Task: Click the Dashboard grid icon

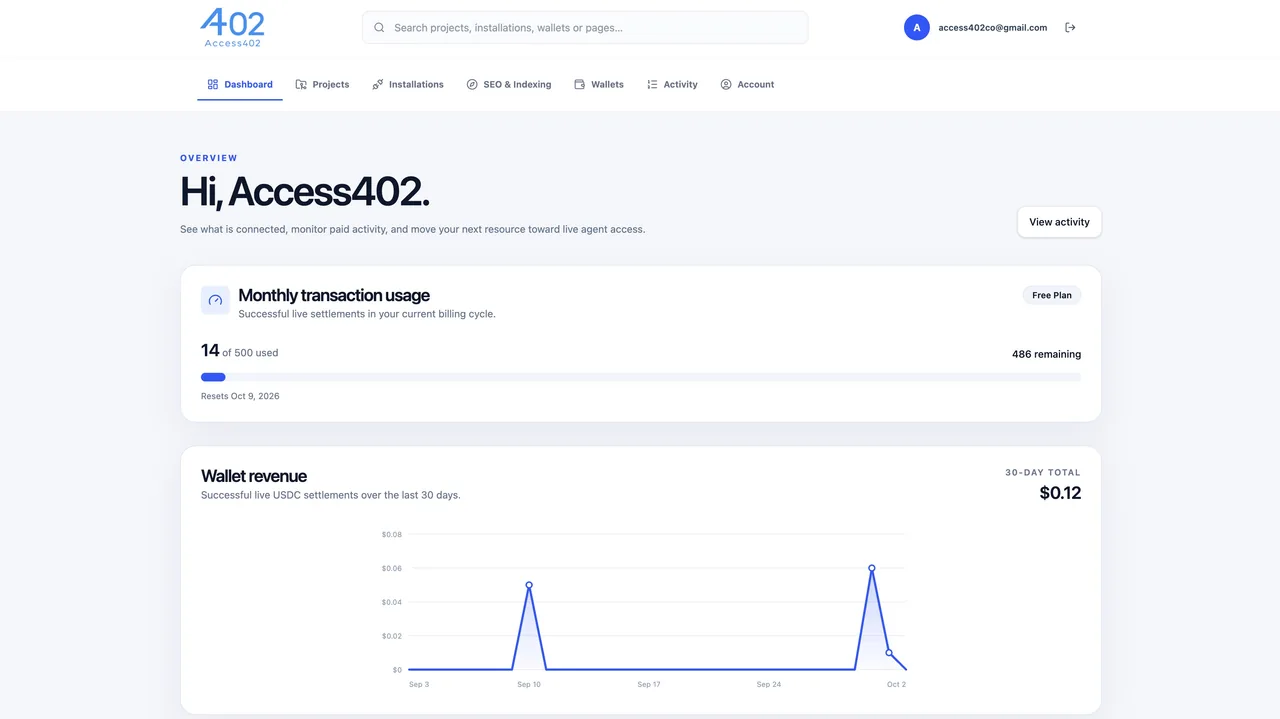Action: tap(213, 85)
